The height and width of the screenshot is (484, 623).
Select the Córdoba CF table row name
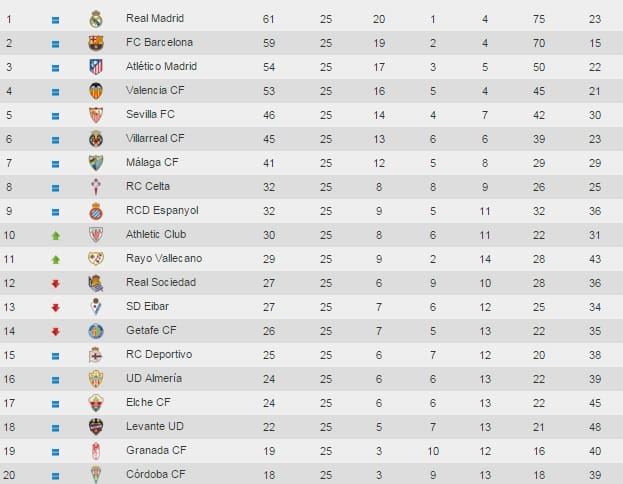pyautogui.click(x=156, y=474)
